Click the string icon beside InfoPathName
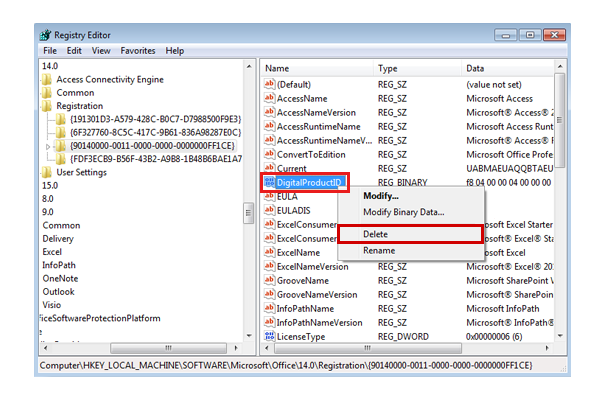The width and height of the screenshot is (606, 400). (269, 308)
